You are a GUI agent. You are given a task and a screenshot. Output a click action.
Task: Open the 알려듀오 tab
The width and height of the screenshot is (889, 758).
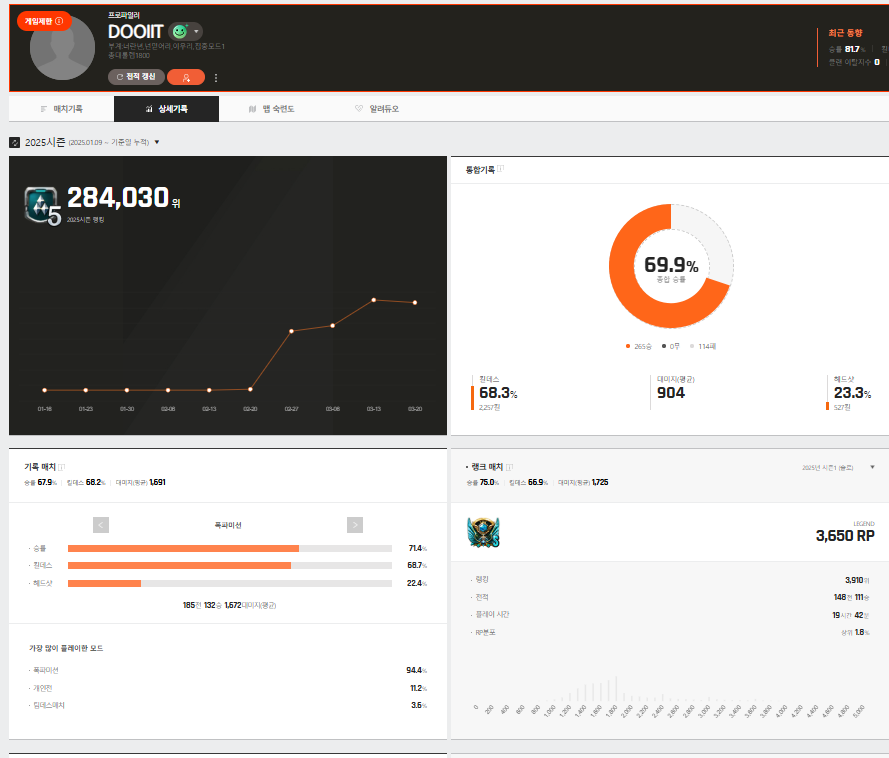(x=376, y=109)
